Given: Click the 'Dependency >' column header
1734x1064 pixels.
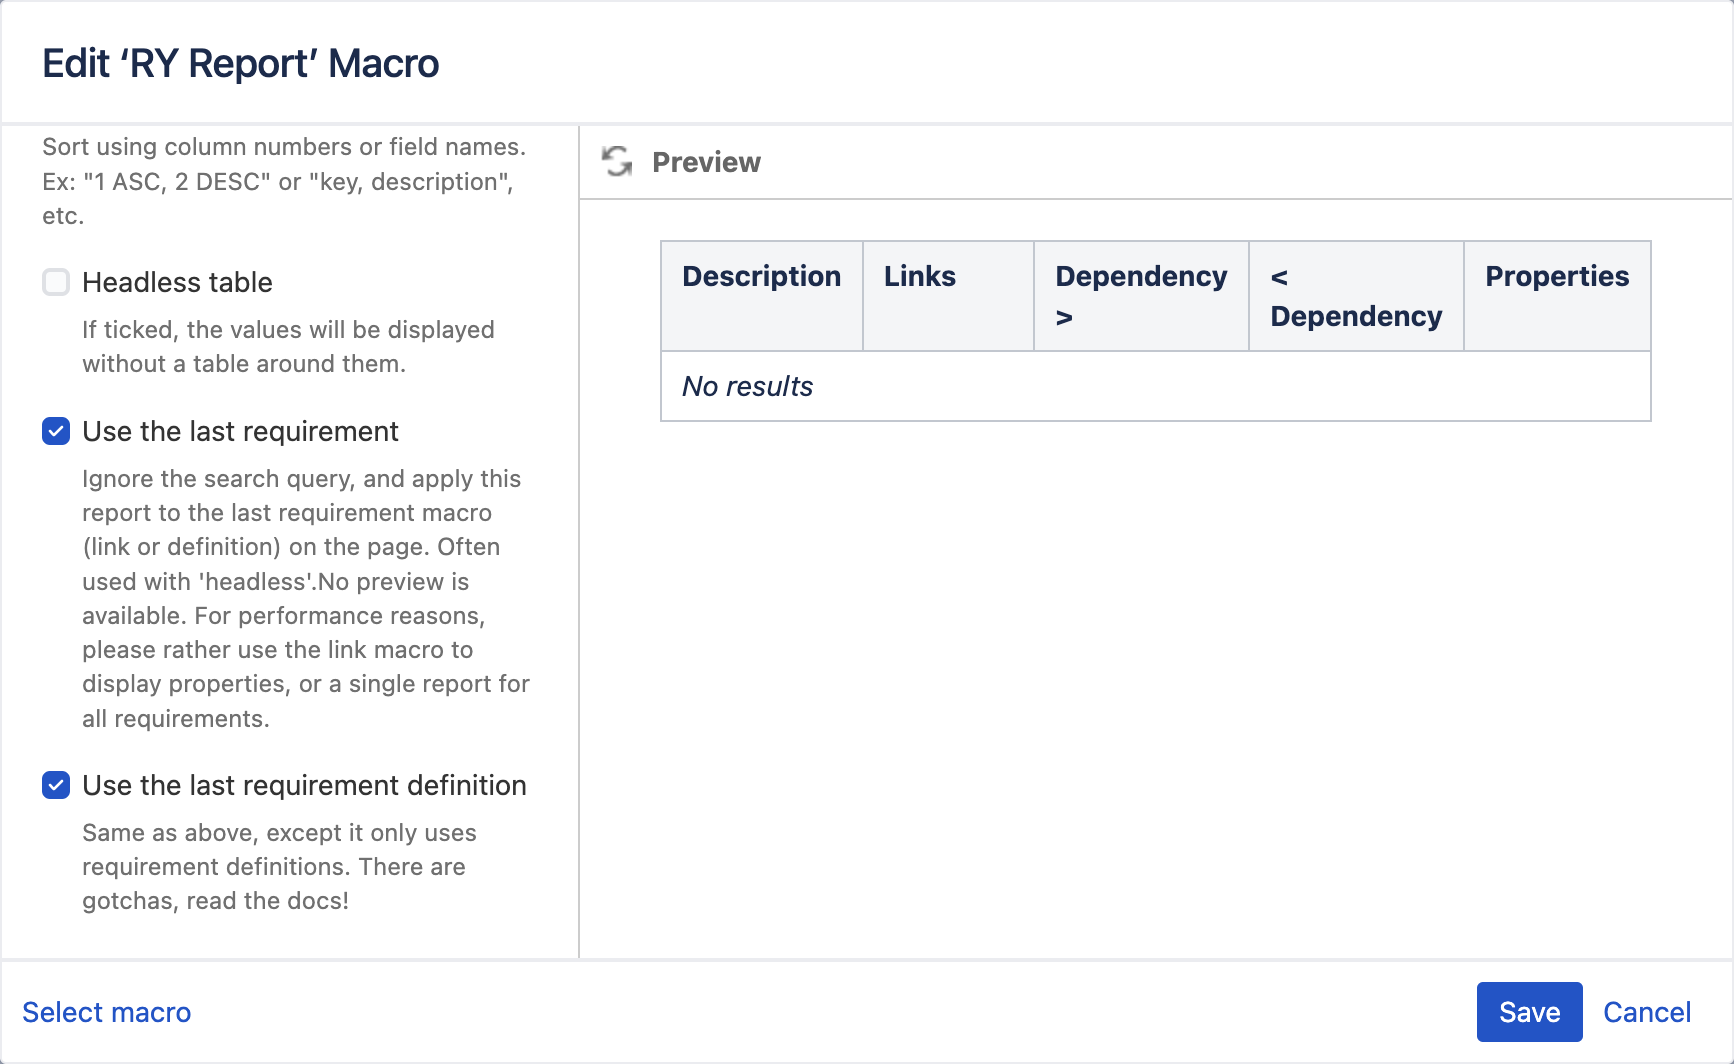Looking at the screenshot, I should 1140,295.
